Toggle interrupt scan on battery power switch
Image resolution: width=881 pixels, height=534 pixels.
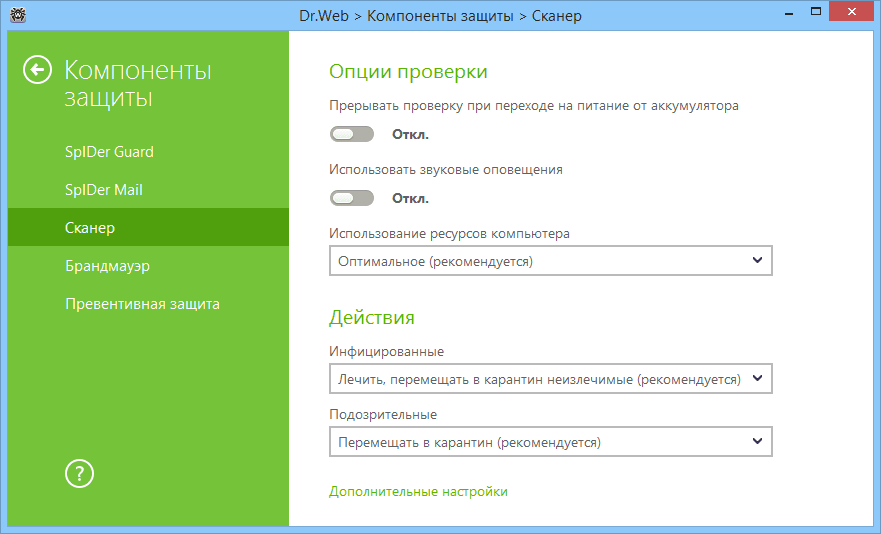(x=352, y=134)
